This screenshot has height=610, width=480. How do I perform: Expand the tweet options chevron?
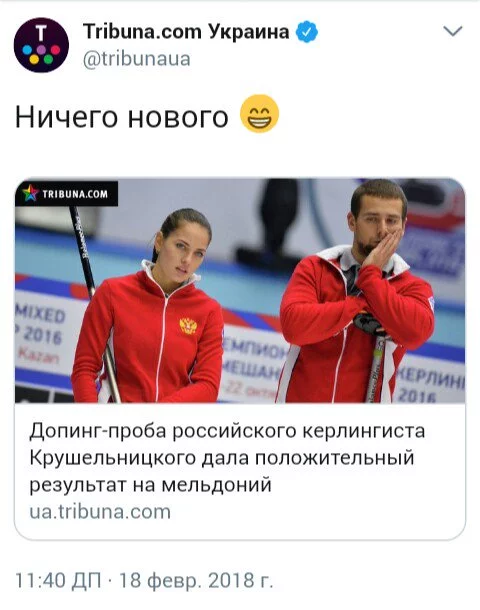point(453,31)
